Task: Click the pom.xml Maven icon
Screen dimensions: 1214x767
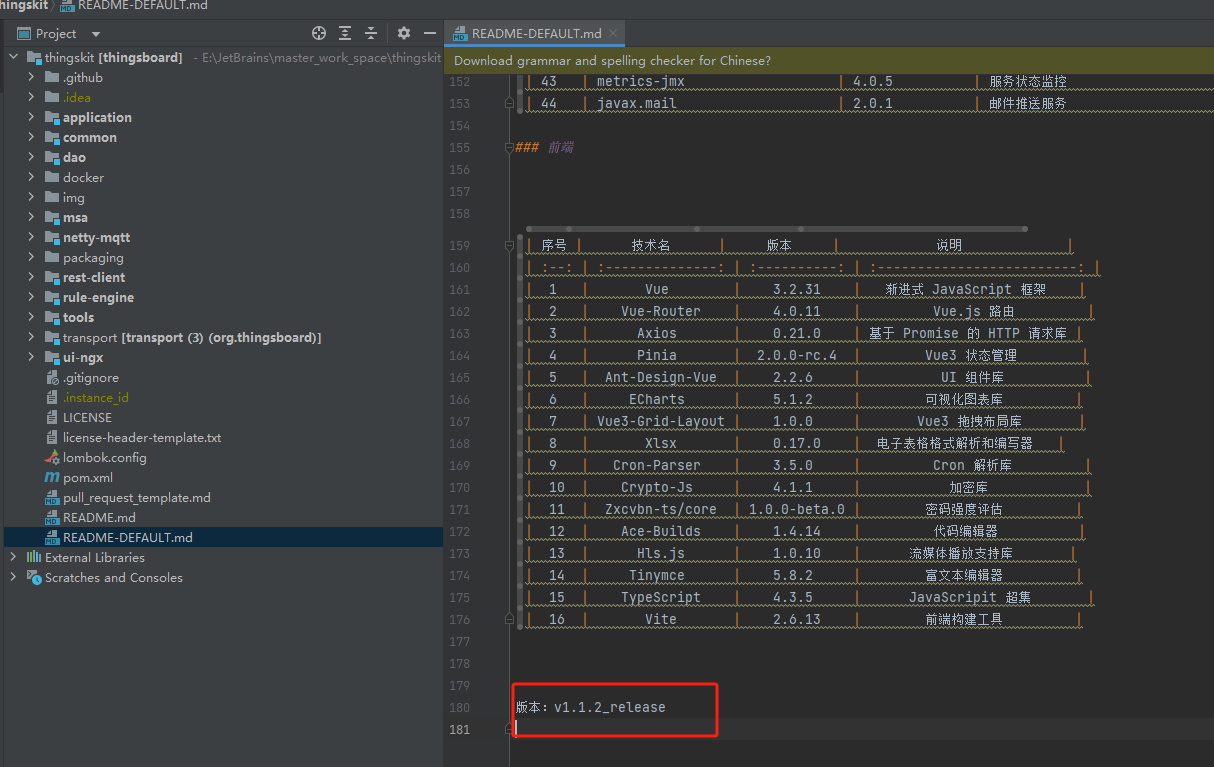Action: click(x=53, y=477)
